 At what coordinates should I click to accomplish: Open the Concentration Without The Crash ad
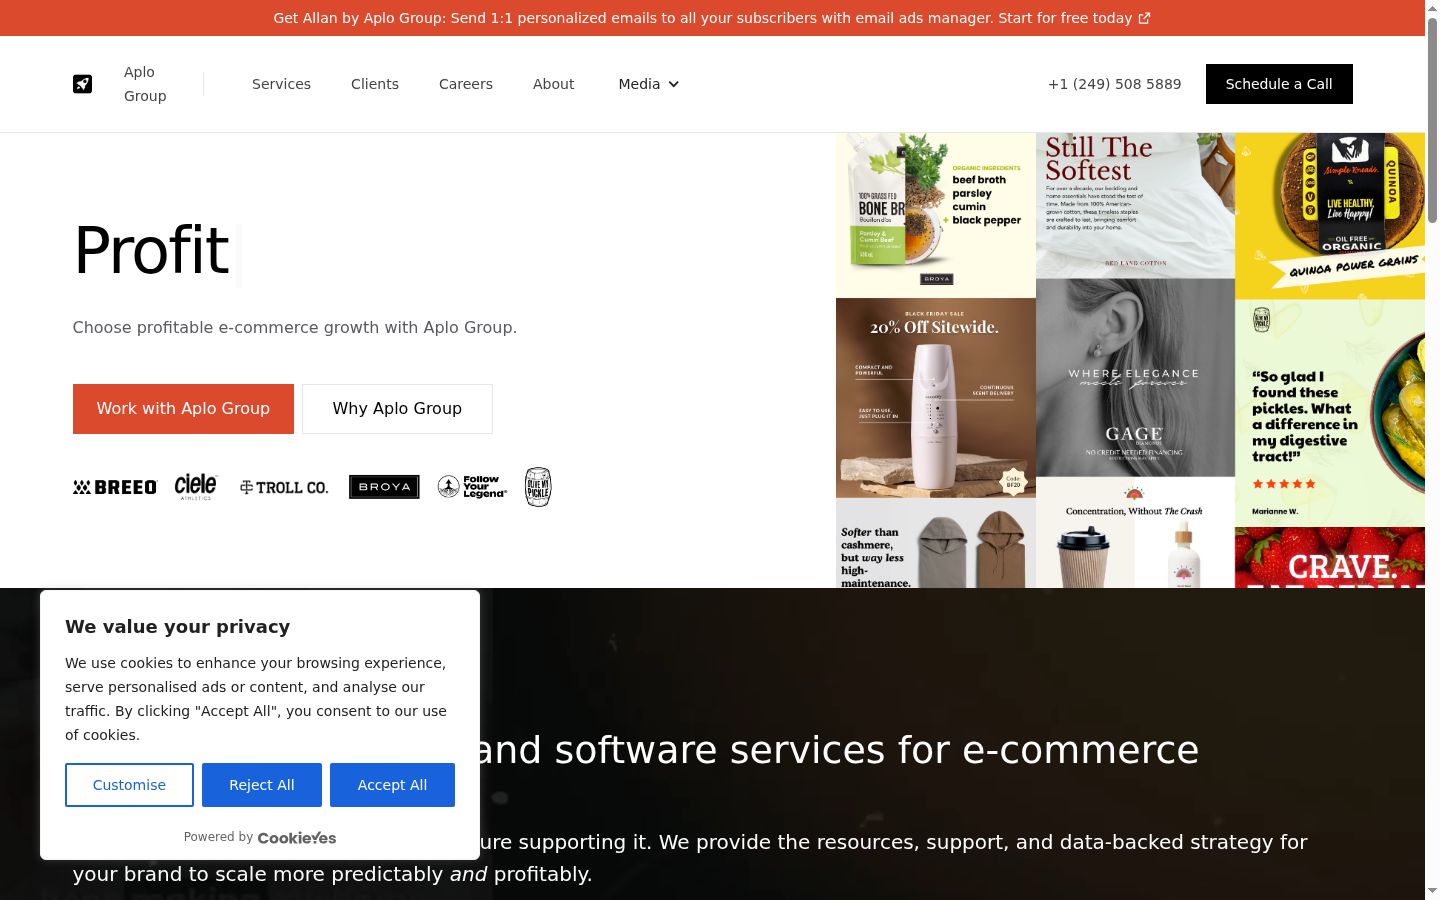pos(1135,532)
